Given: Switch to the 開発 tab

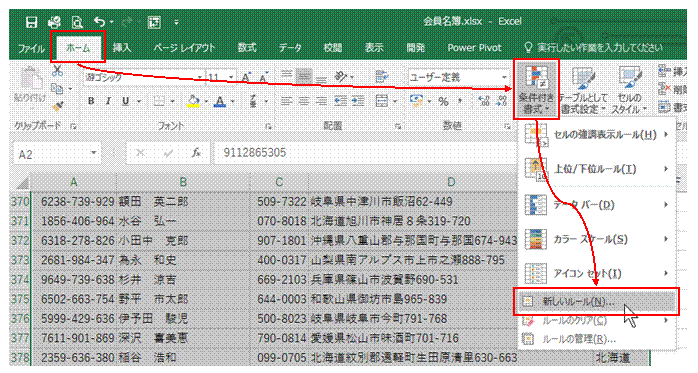Looking at the screenshot, I should click(415, 48).
